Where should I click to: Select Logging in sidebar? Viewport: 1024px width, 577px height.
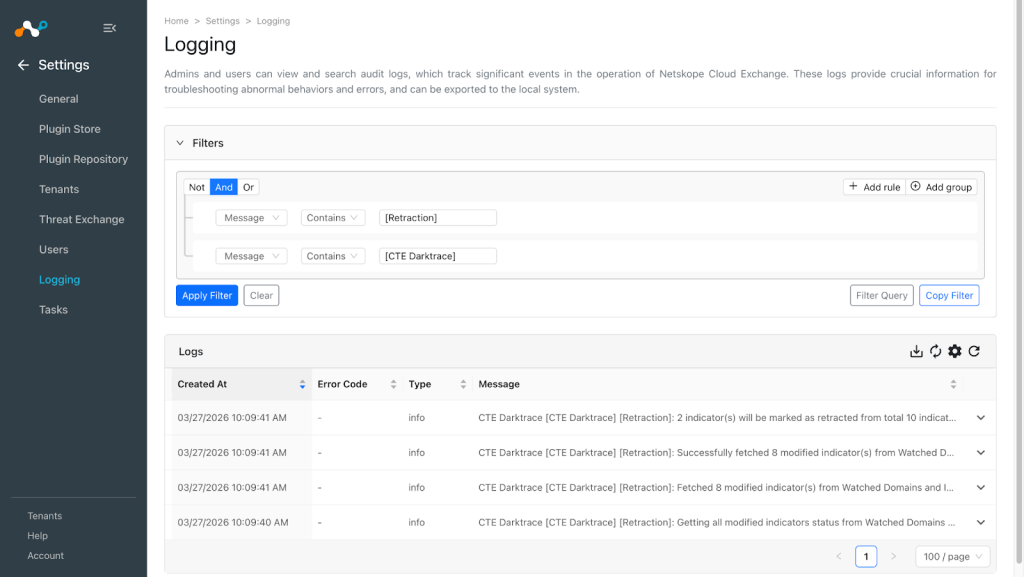[59, 279]
